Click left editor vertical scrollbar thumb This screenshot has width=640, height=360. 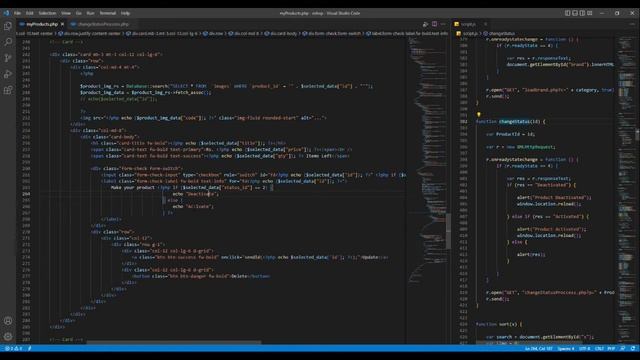click(x=448, y=231)
